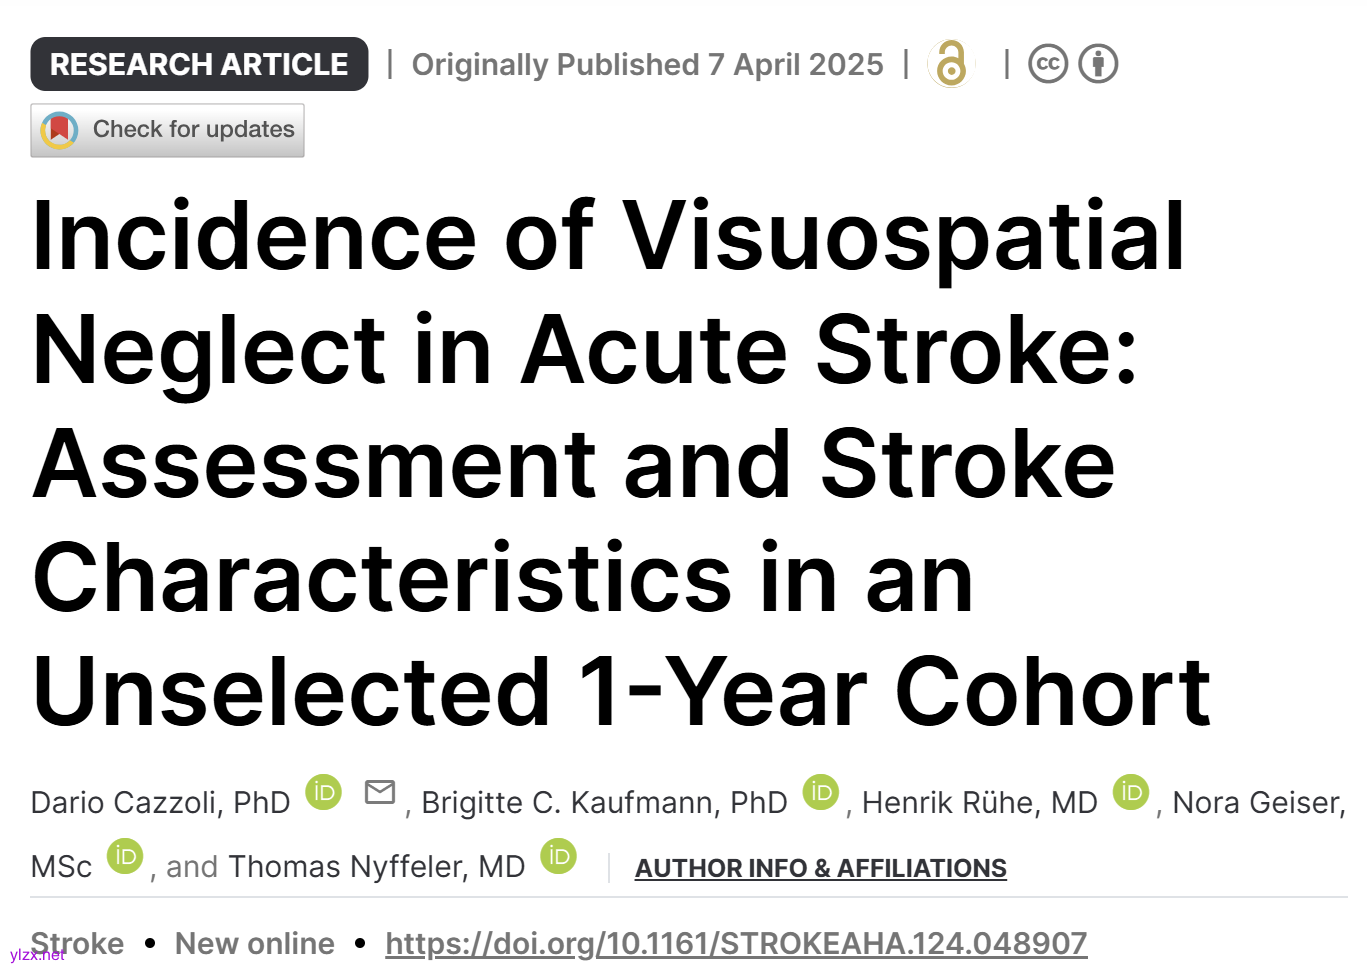The height and width of the screenshot is (970, 1367).
Task: Click the Creative Commons CC icon
Action: tap(1048, 64)
